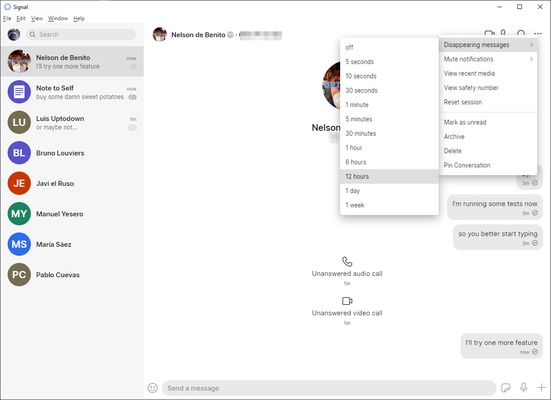551x400 pixels.
Task: Select View safety number
Action: [488, 88]
